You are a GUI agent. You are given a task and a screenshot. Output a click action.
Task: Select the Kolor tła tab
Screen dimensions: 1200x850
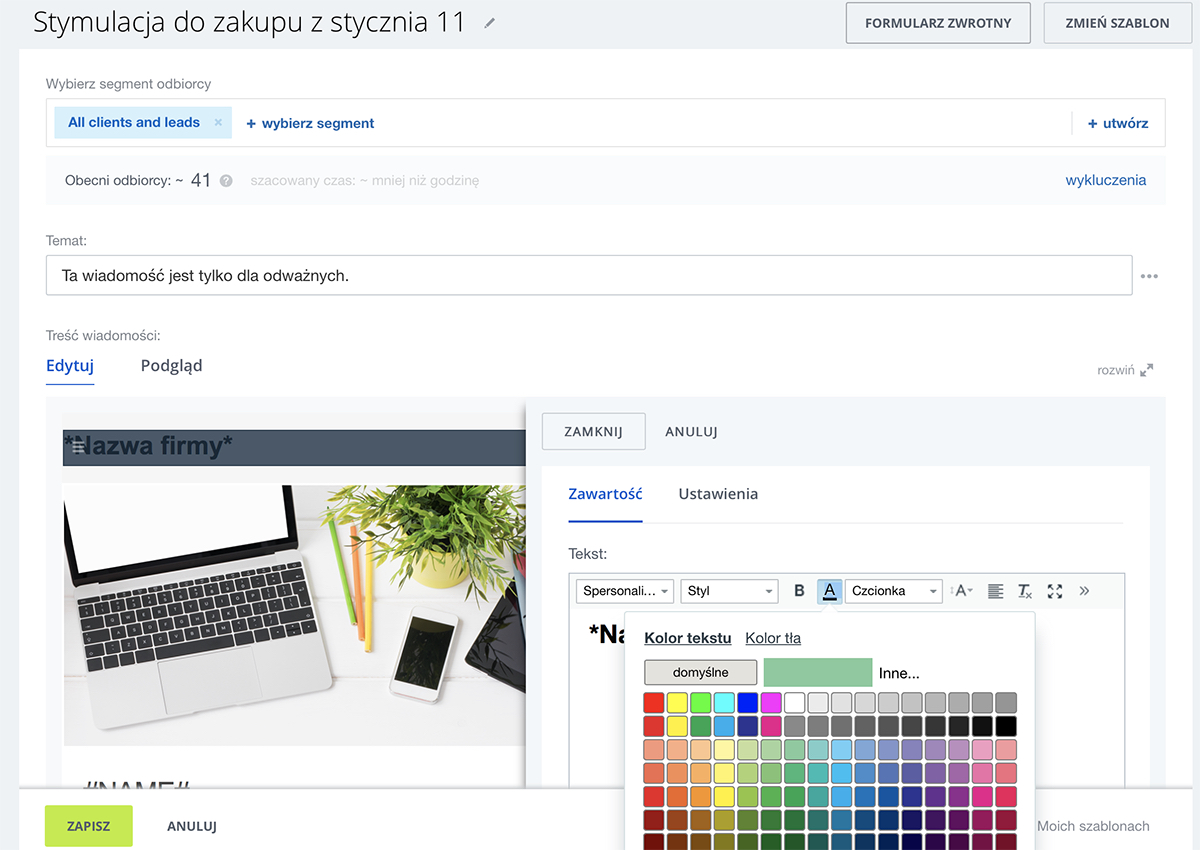click(773, 638)
